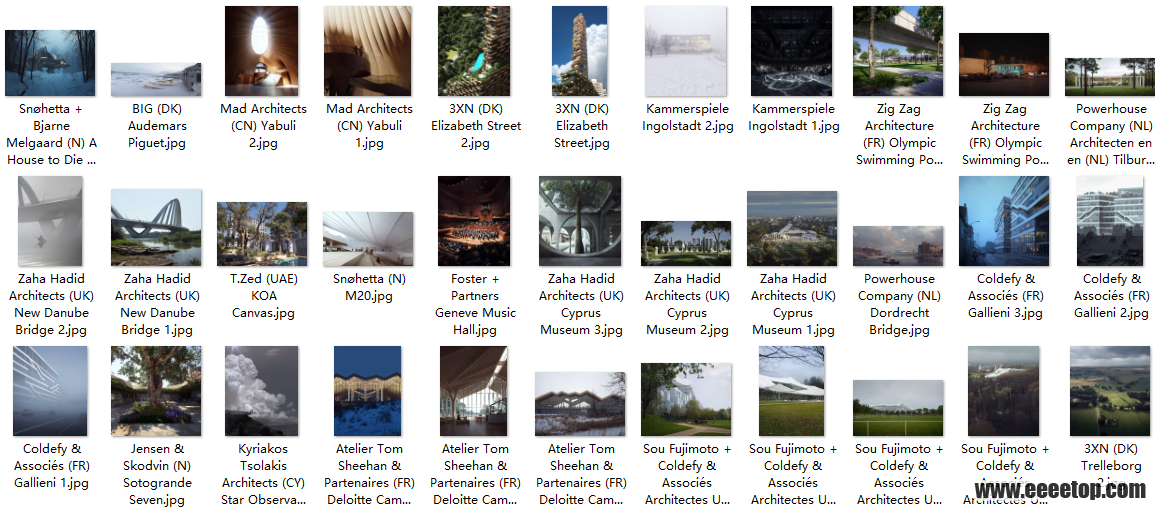Open the Foster + Partners Geneve Music Hall thumbnail
1155x509 pixels.
(474, 221)
